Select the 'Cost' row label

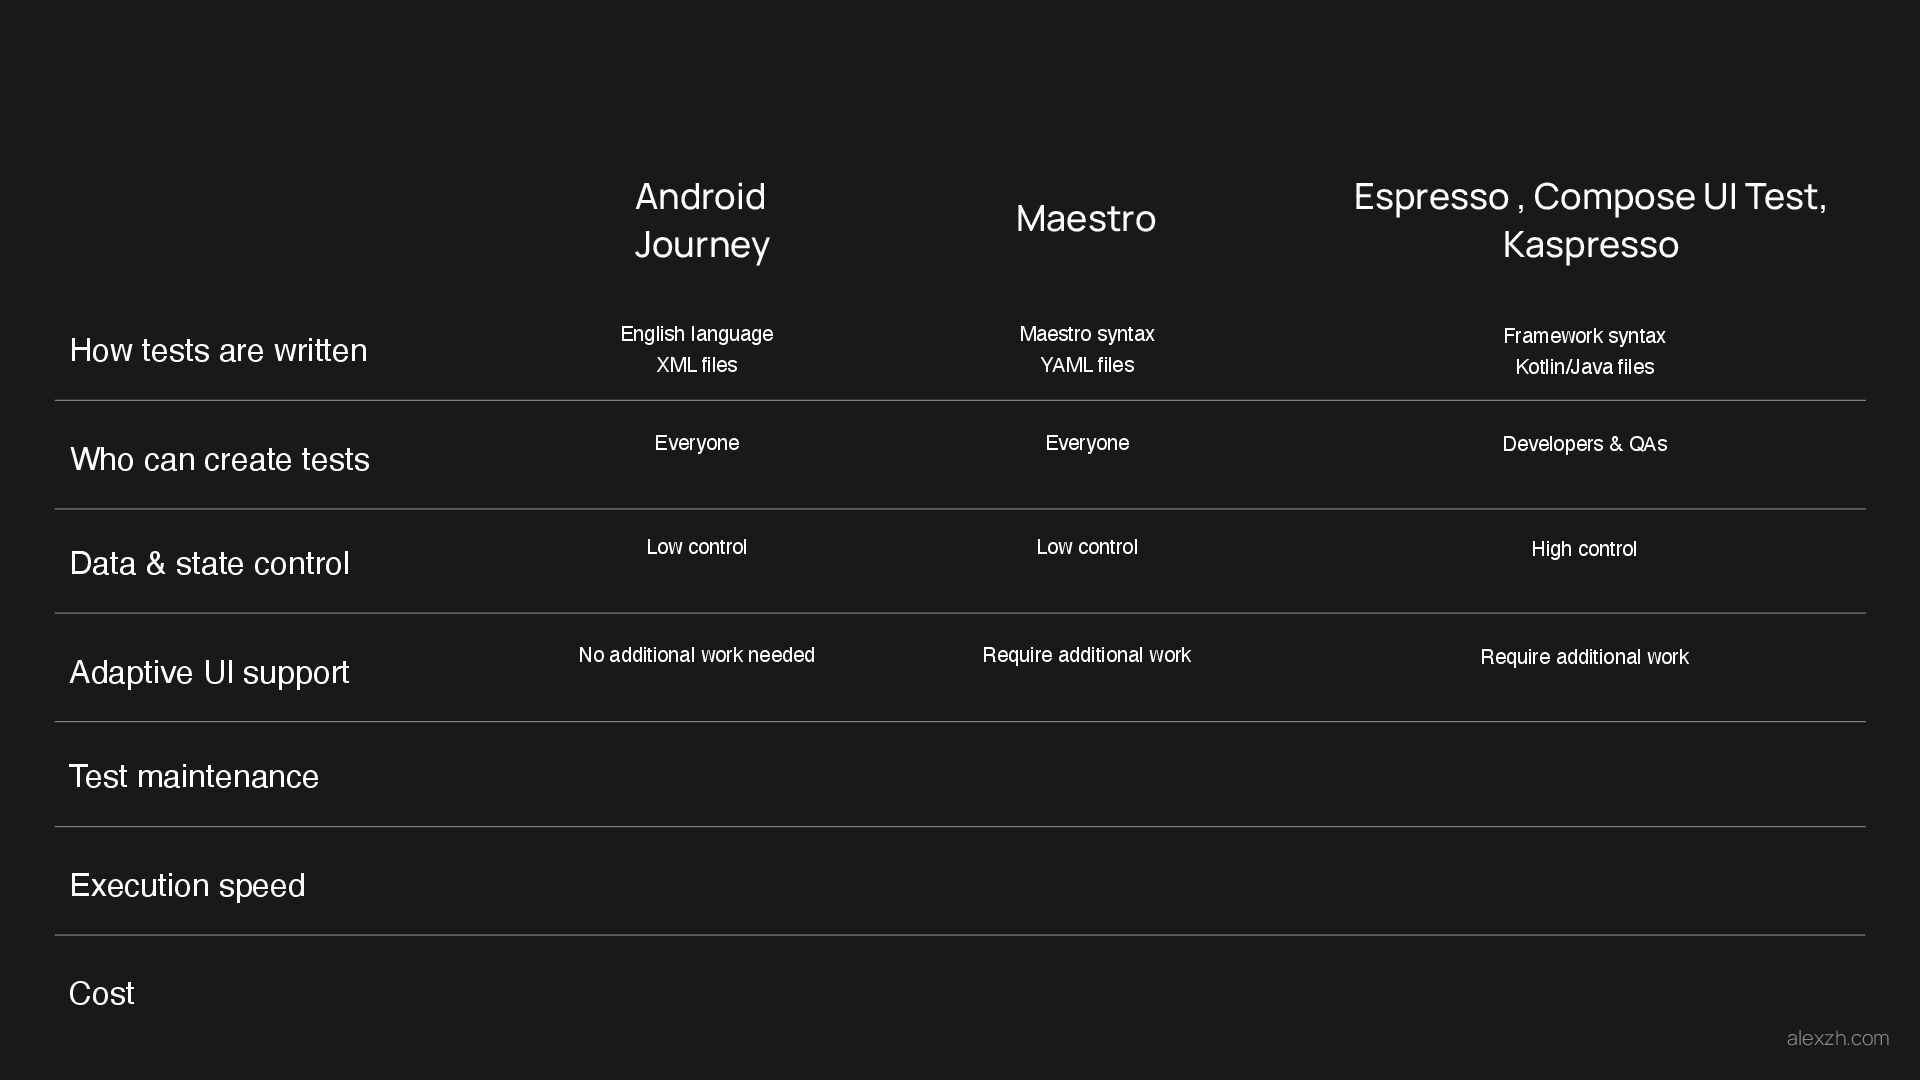point(101,994)
